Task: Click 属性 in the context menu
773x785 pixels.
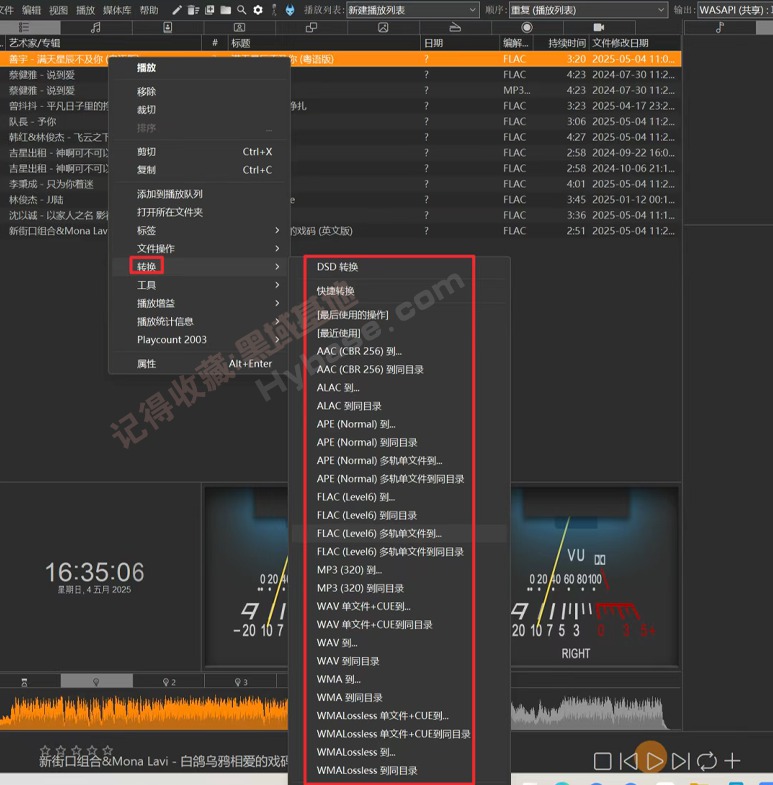Action: tap(147, 364)
